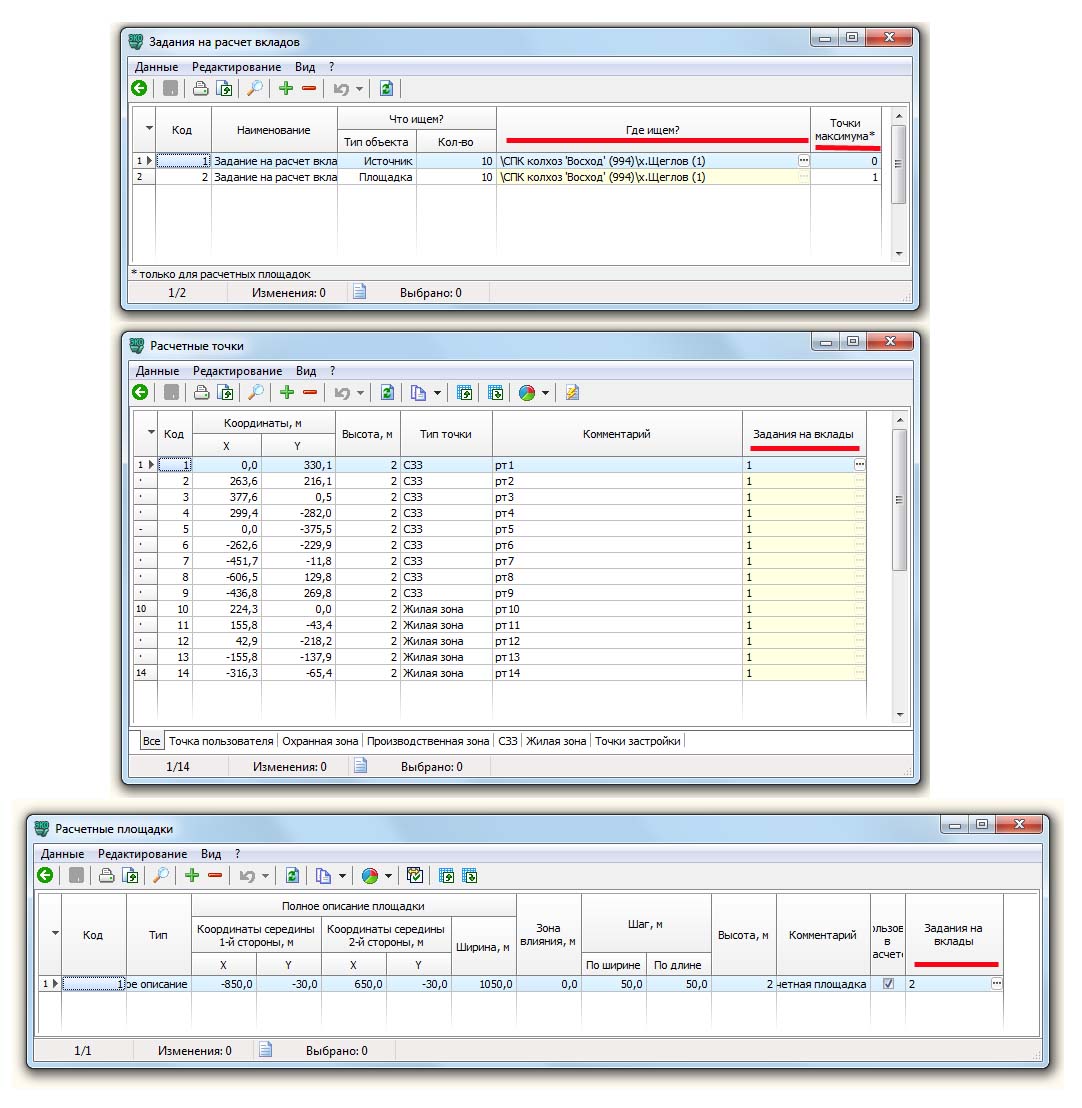Click document icon in Расчетные точки status bar
The image size is (1082, 1108).
[x=360, y=767]
